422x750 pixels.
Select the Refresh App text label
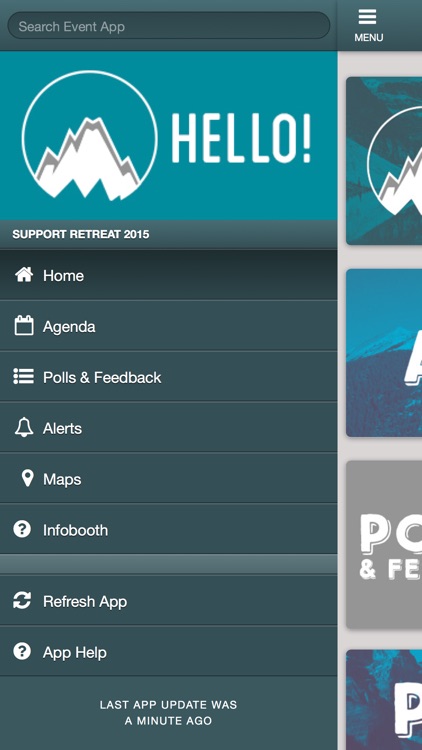(x=85, y=602)
